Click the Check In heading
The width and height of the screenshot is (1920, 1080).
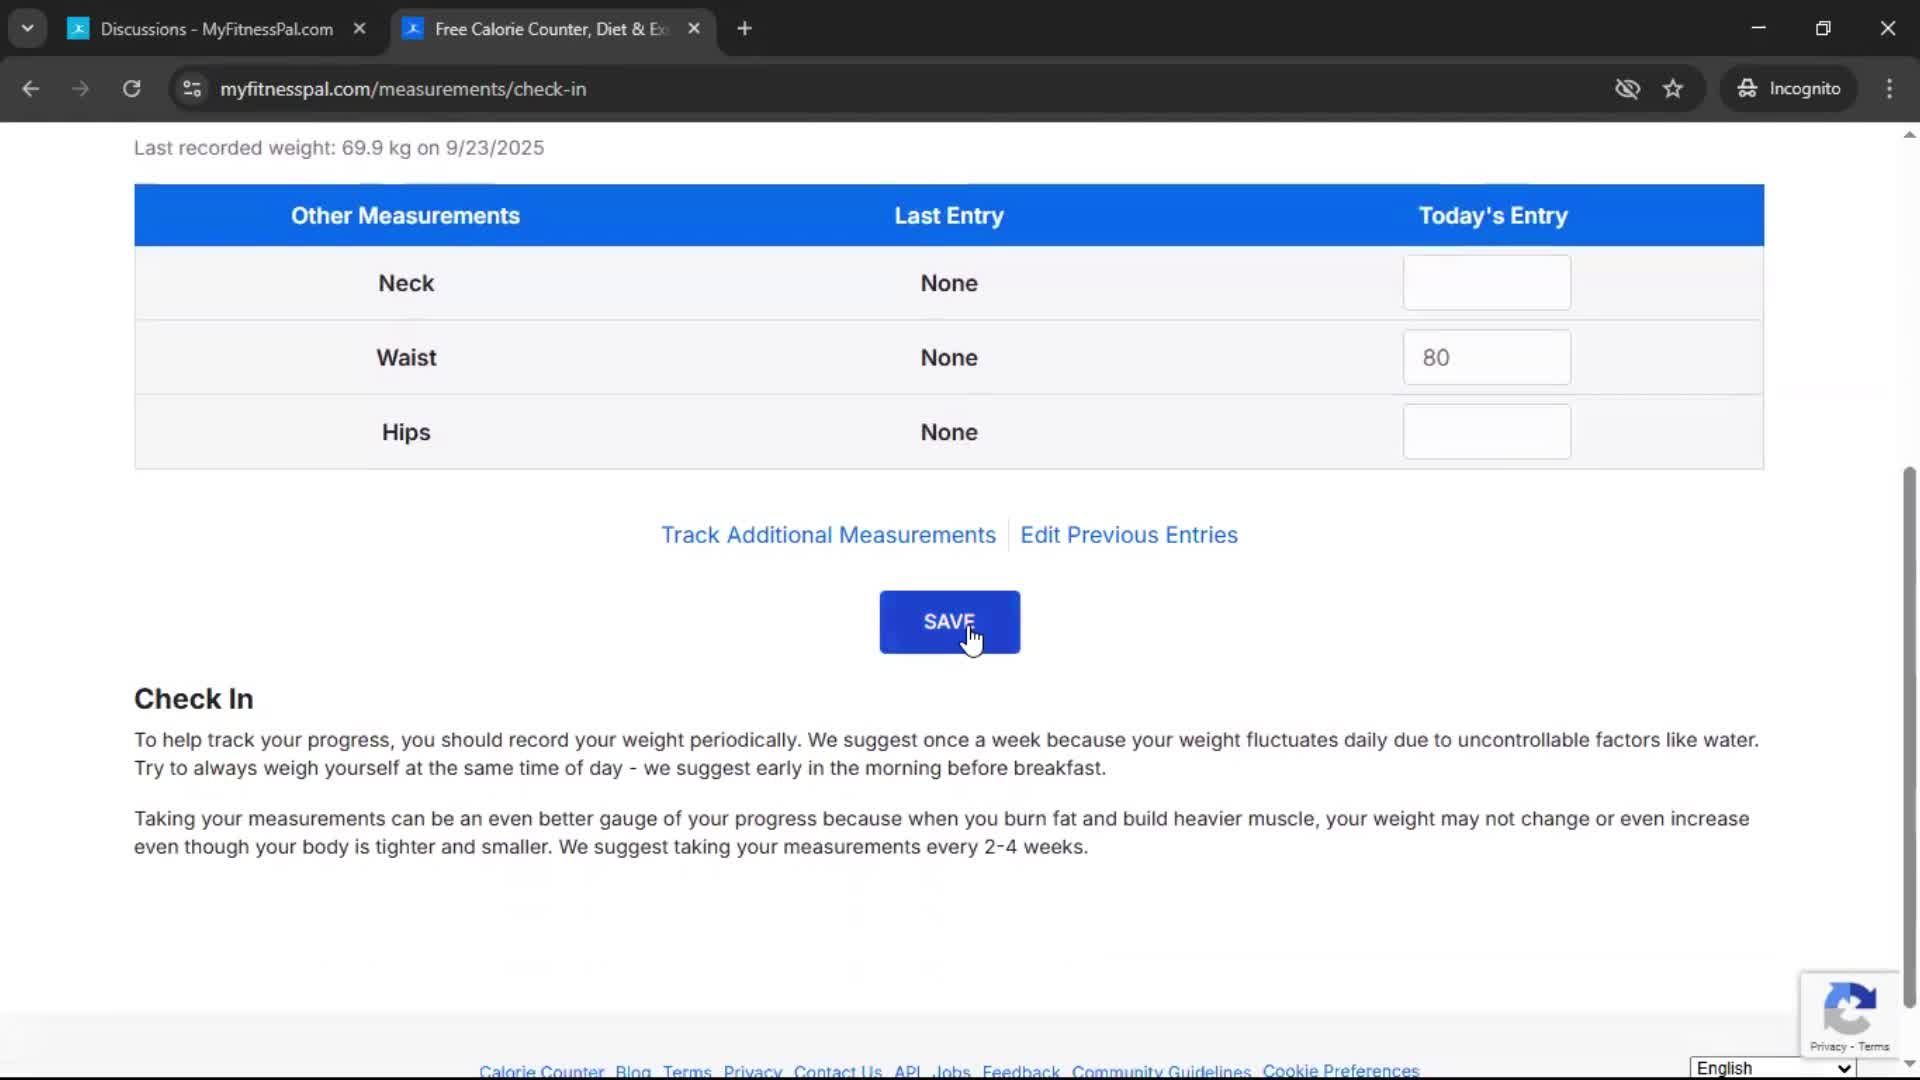point(194,699)
